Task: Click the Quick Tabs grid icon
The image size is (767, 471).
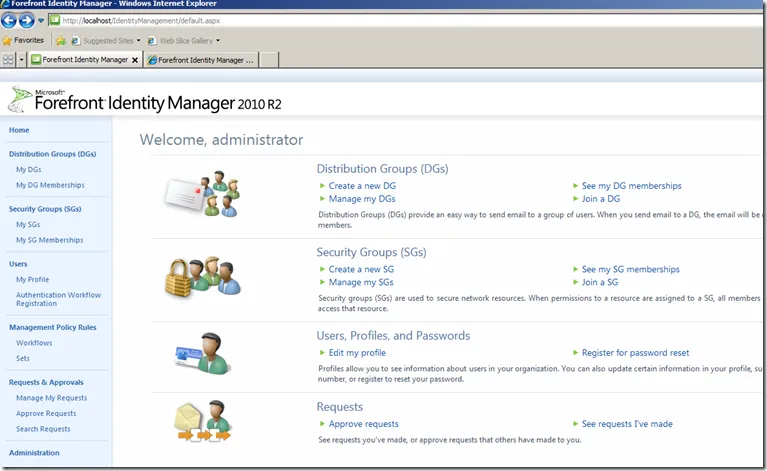Action: [8, 60]
